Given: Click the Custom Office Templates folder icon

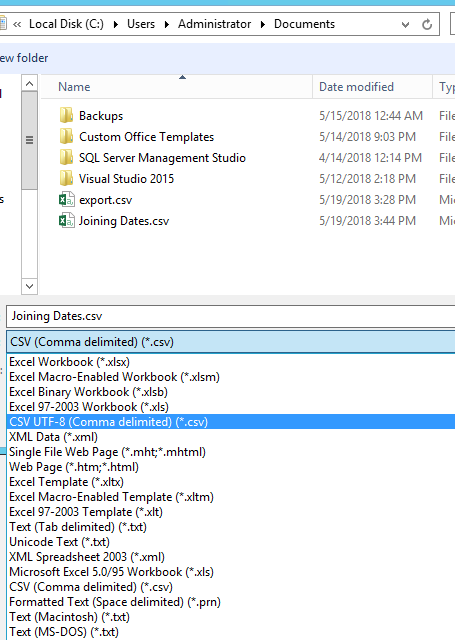Looking at the screenshot, I should coord(67,137).
